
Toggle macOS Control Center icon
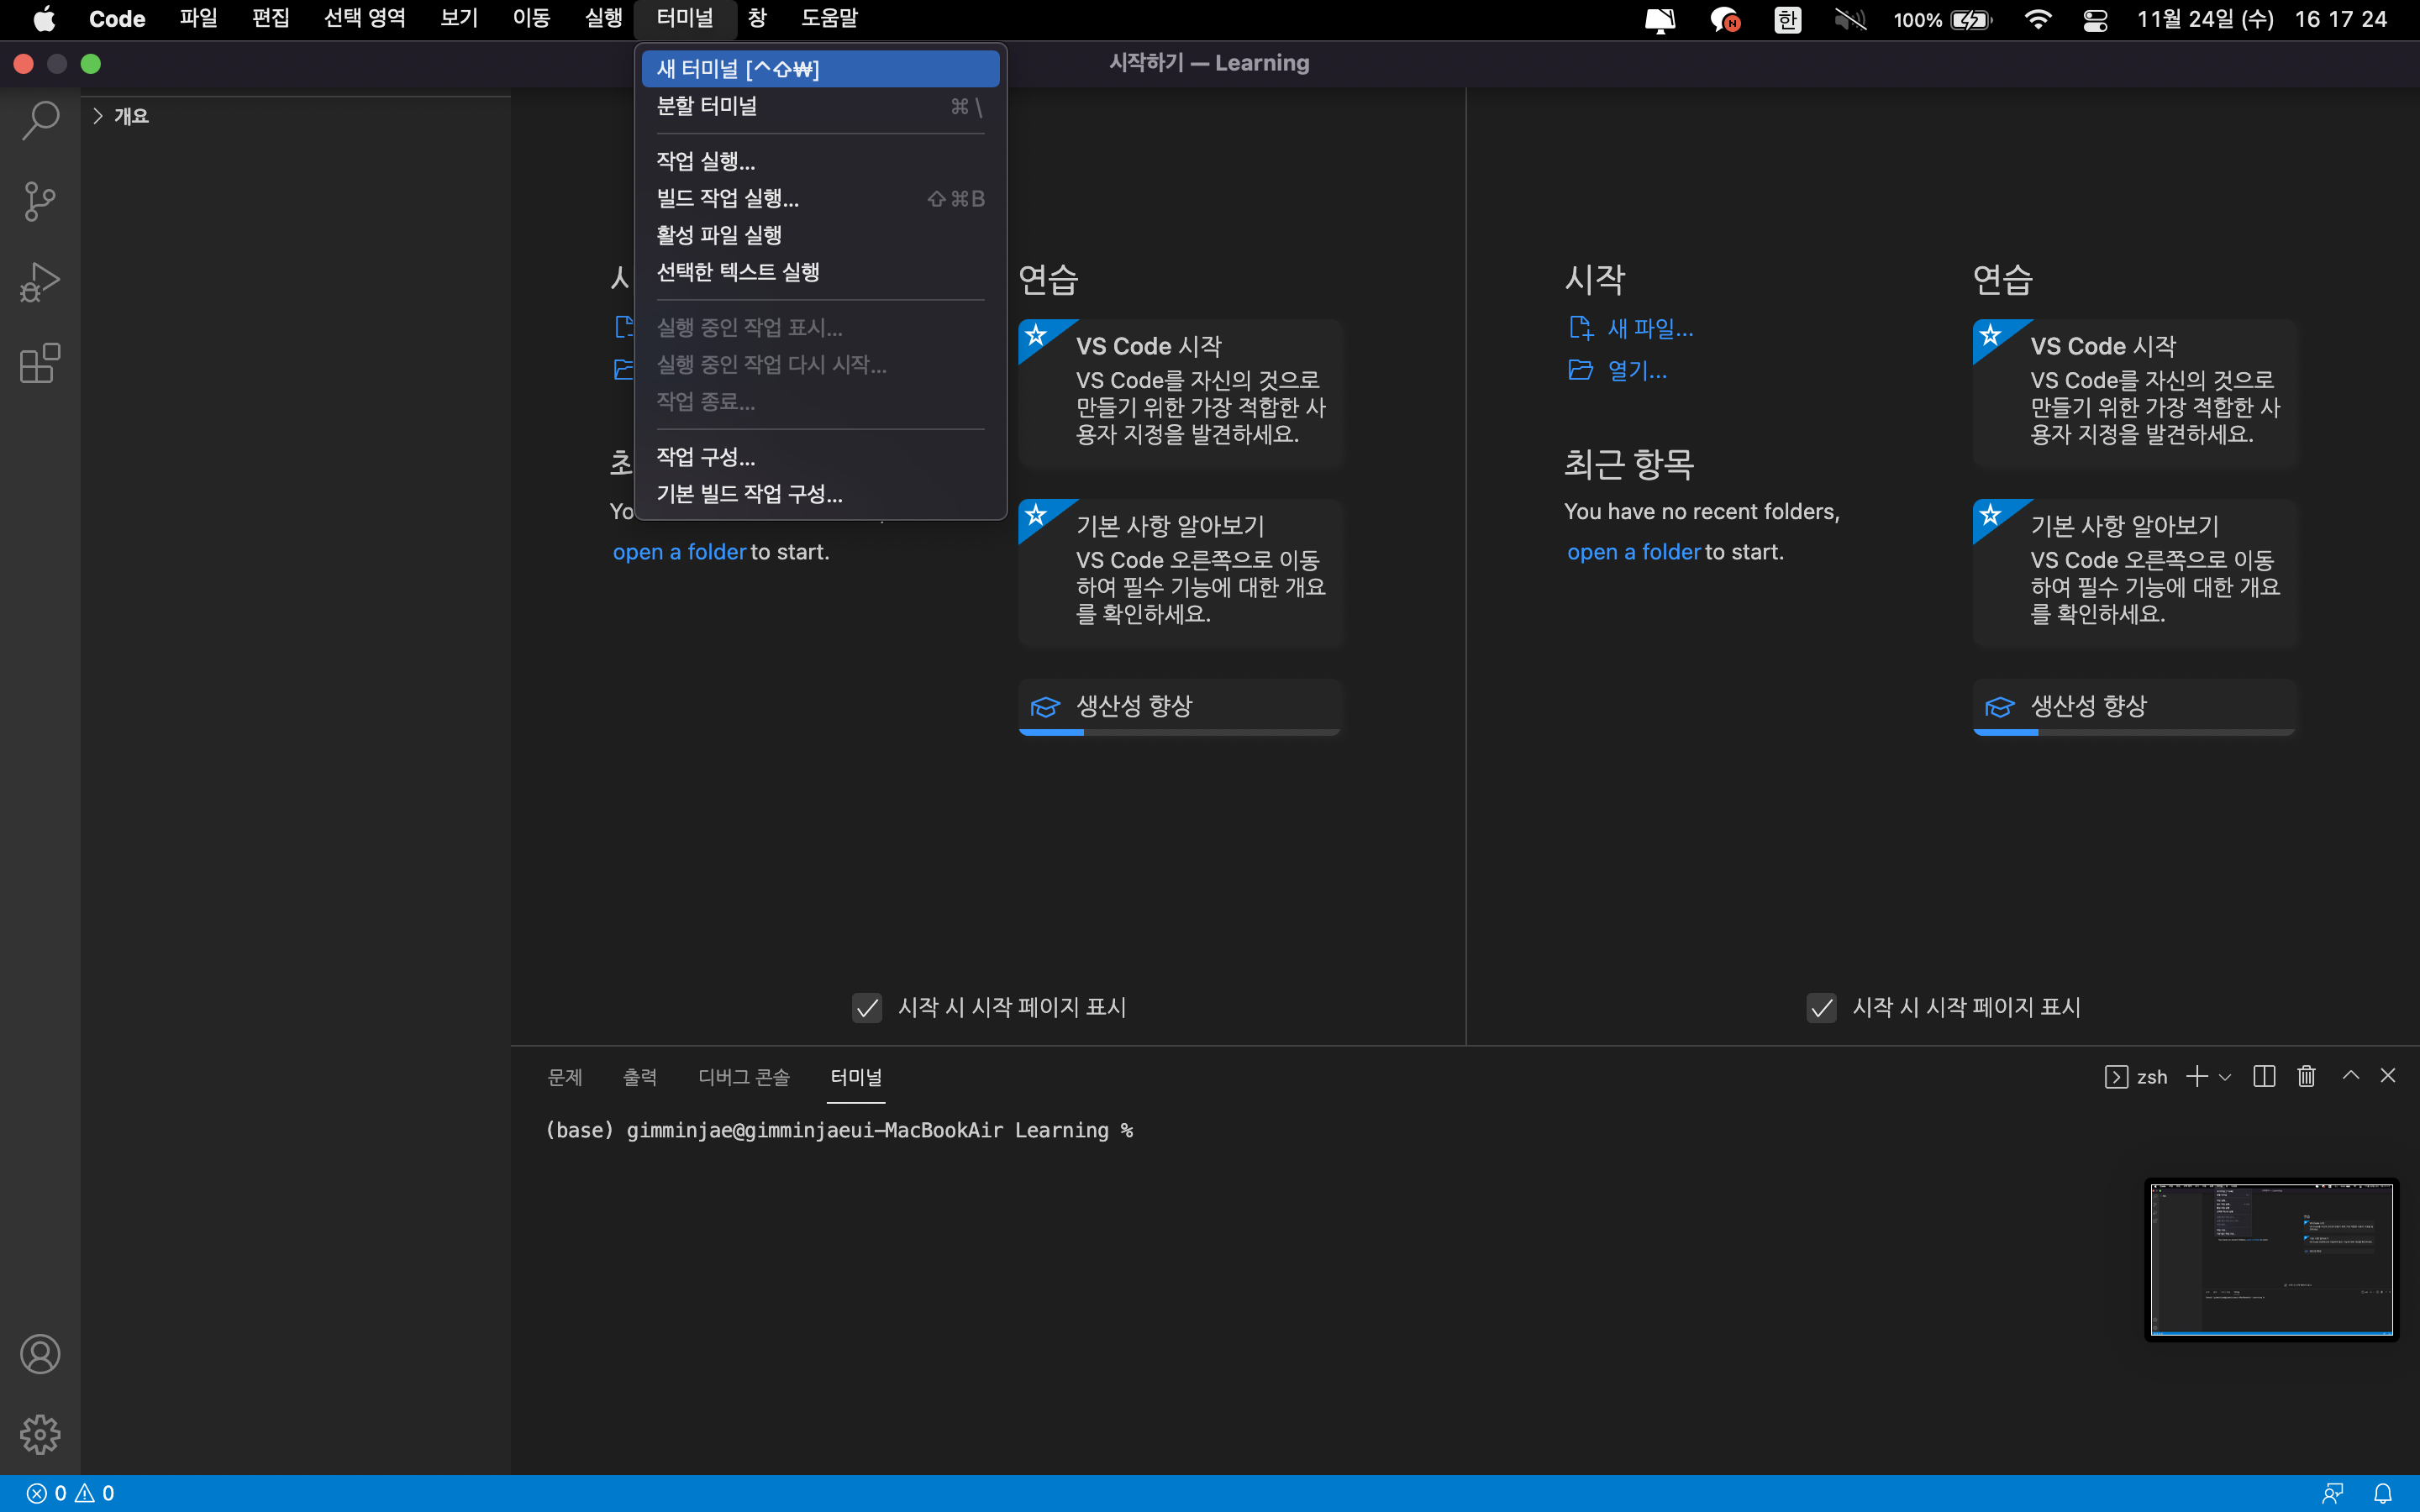coord(2095,19)
